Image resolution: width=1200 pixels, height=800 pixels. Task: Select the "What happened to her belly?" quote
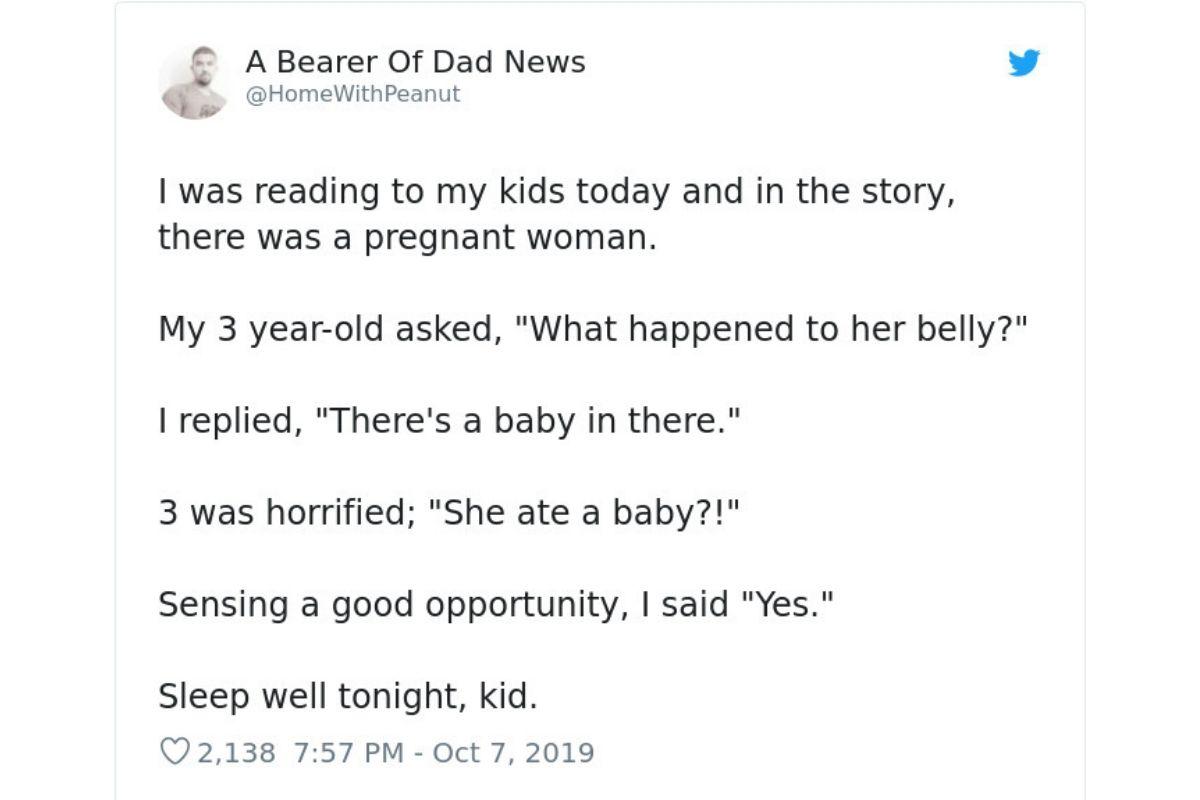[770, 329]
